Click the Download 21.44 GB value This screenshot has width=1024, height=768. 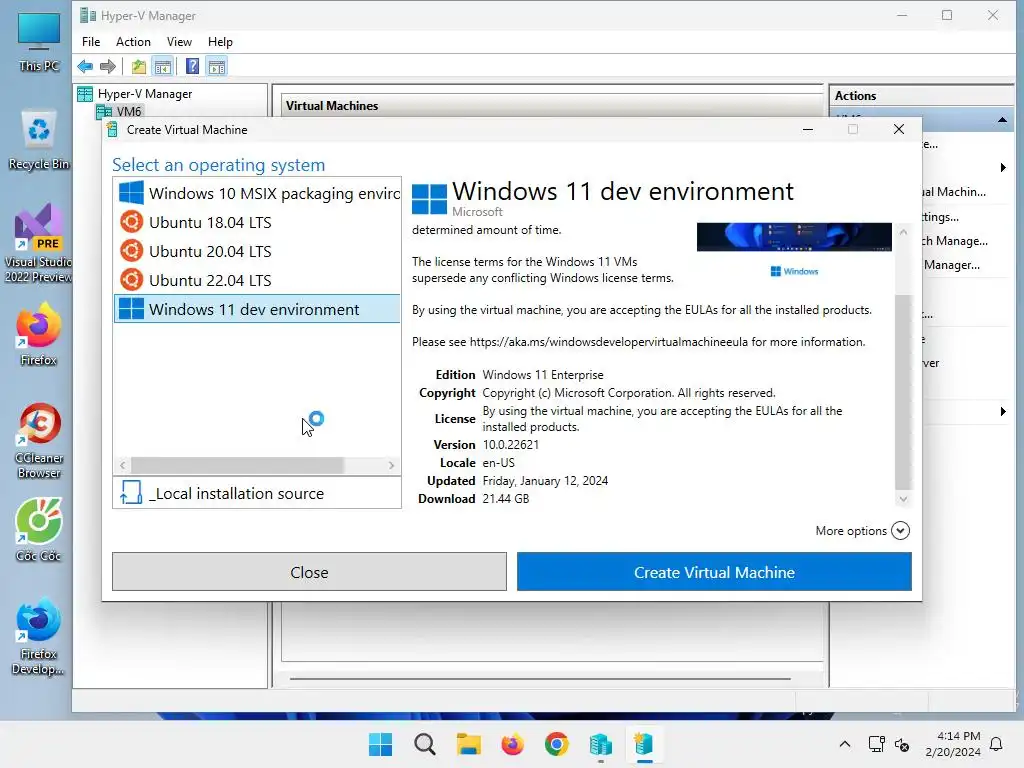[505, 498]
